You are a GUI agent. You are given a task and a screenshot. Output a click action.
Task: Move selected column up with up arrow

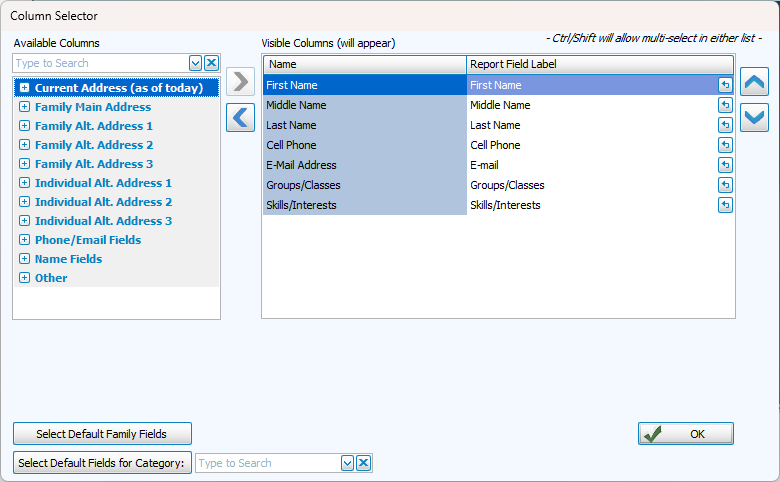(754, 83)
